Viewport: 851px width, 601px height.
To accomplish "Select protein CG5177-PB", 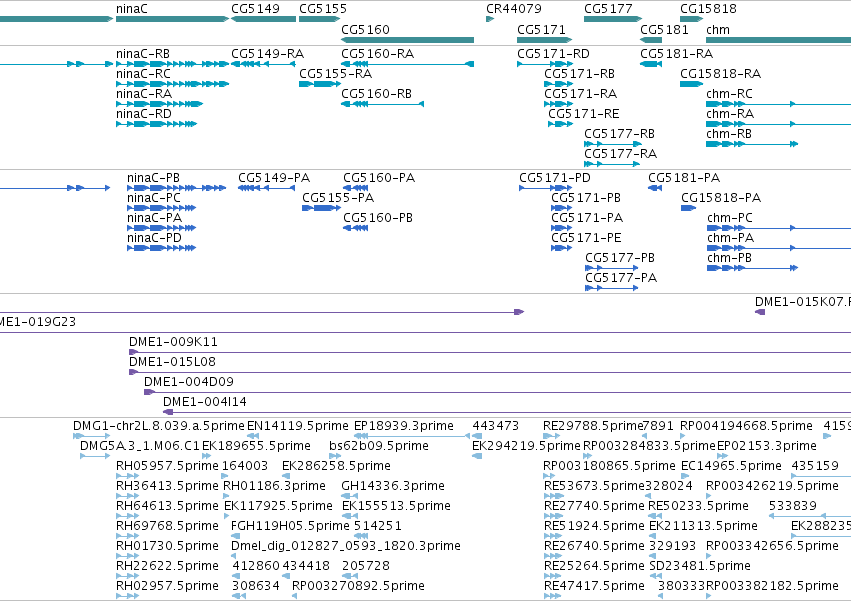I will click(620, 258).
